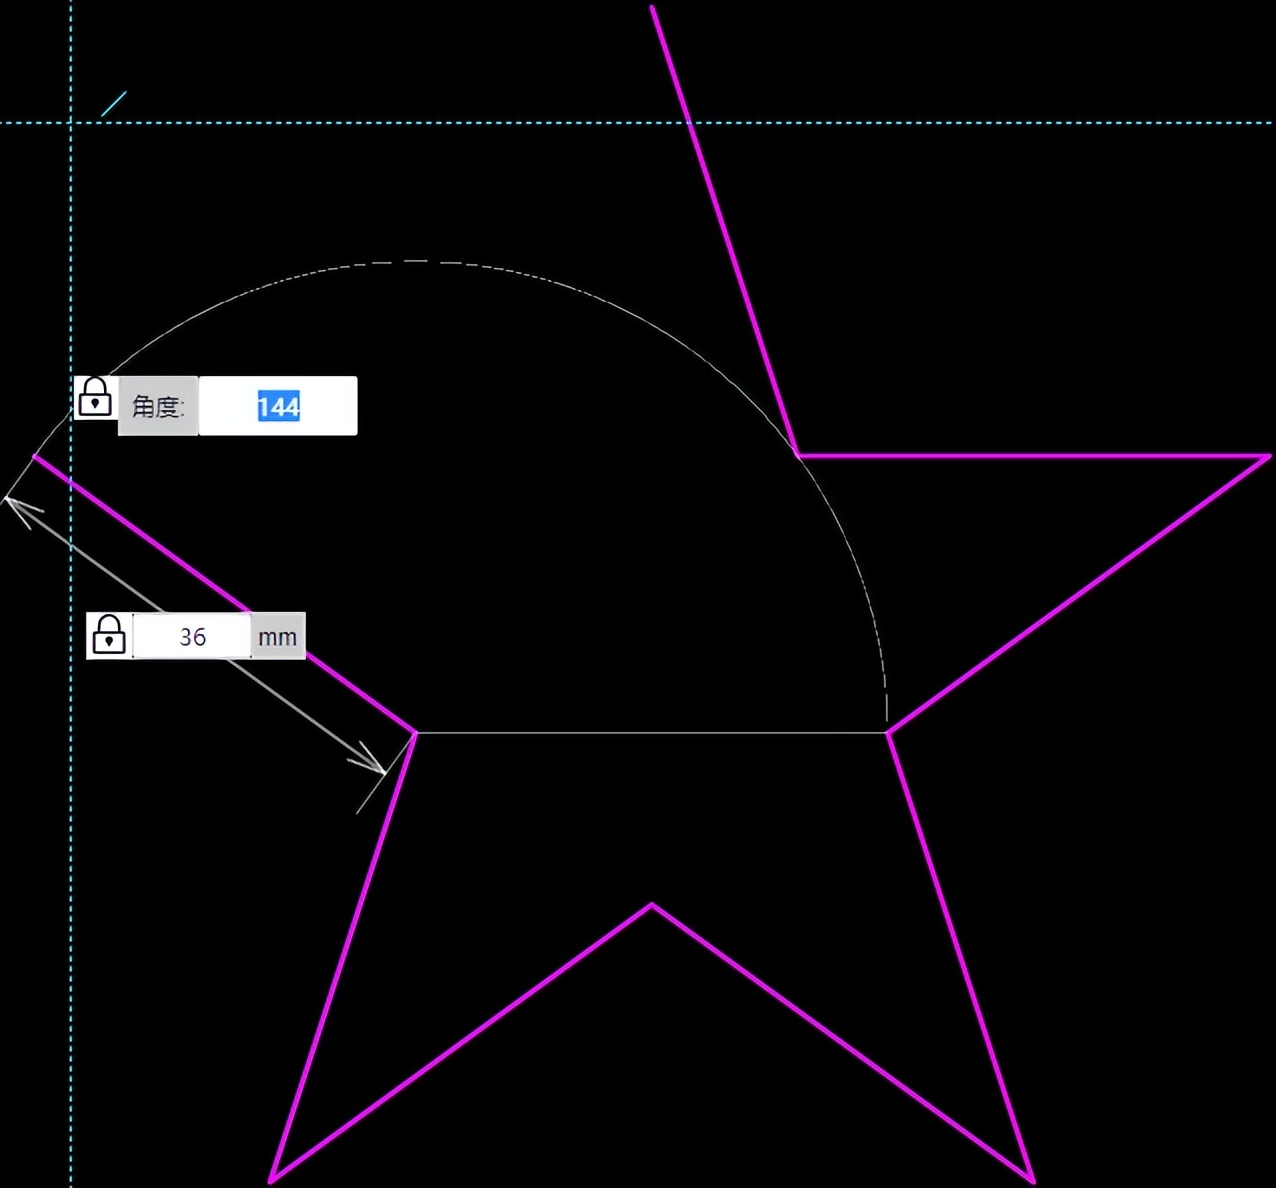Click the left inner vertex where lines meet
Viewport: 1276px width, 1188px height.
pyautogui.click(x=416, y=733)
